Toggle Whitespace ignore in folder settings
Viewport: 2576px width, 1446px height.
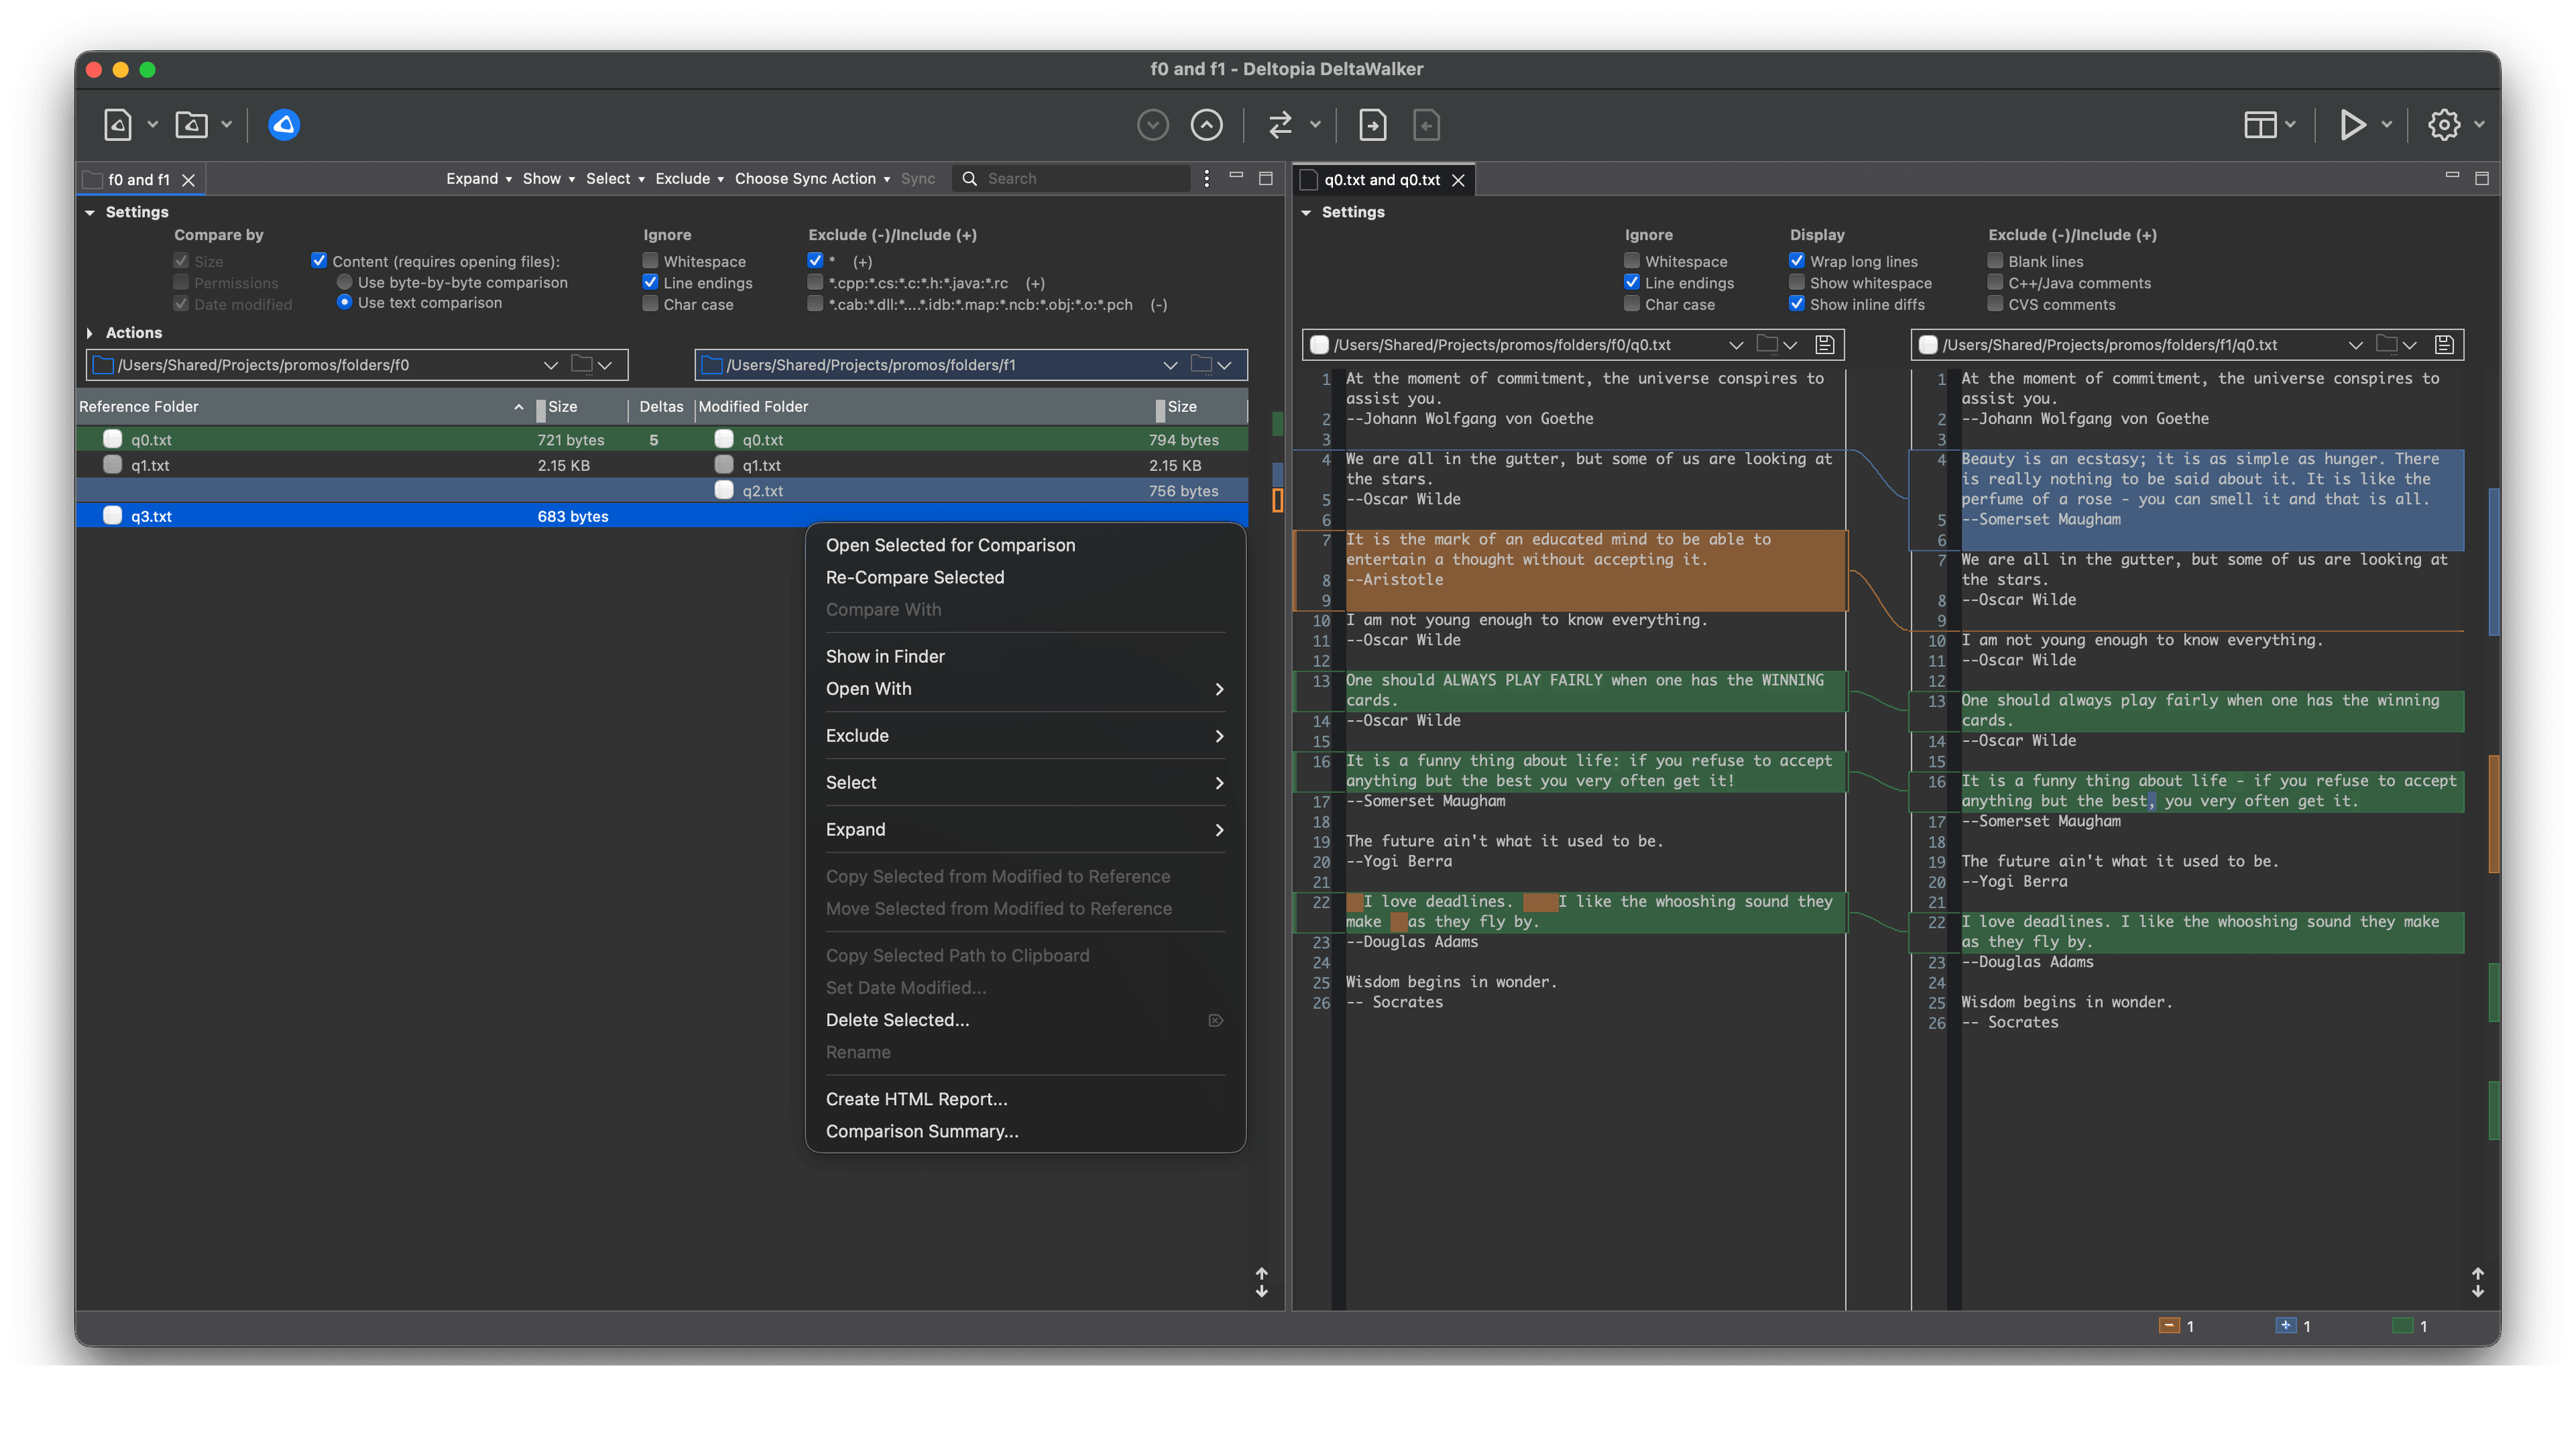pos(650,260)
